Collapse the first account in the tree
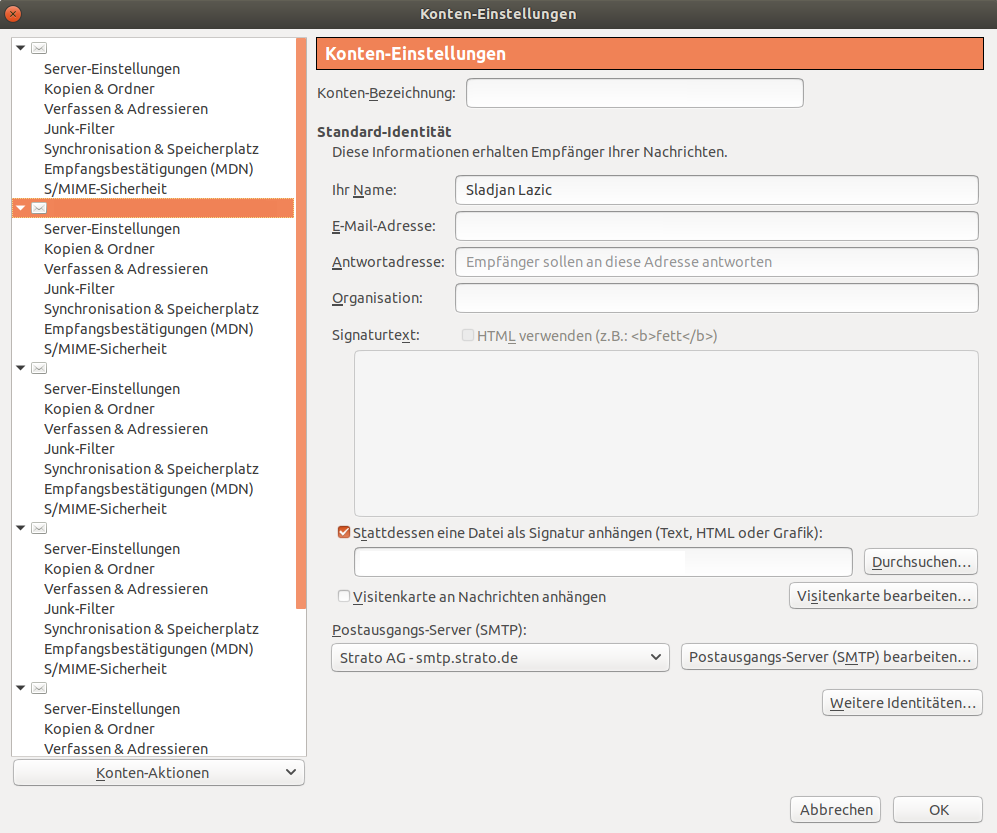 (20, 48)
